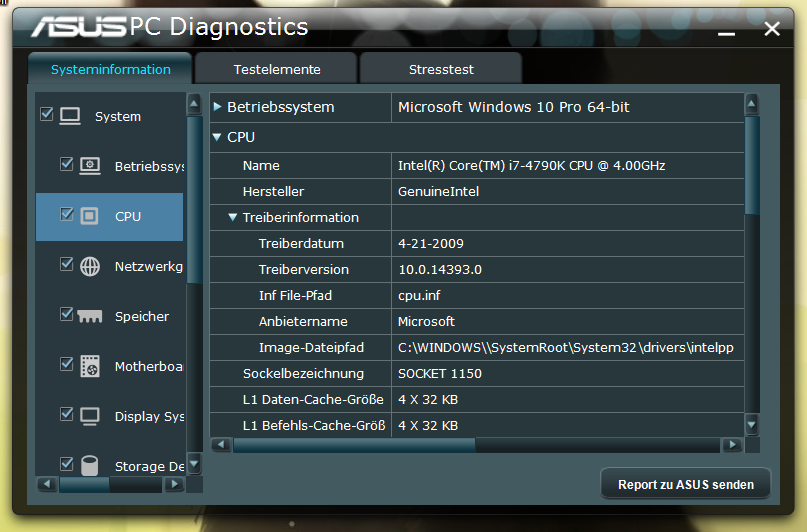807x532 pixels.
Task: Click the CPU chip icon in sidebar
Action: pos(90,216)
